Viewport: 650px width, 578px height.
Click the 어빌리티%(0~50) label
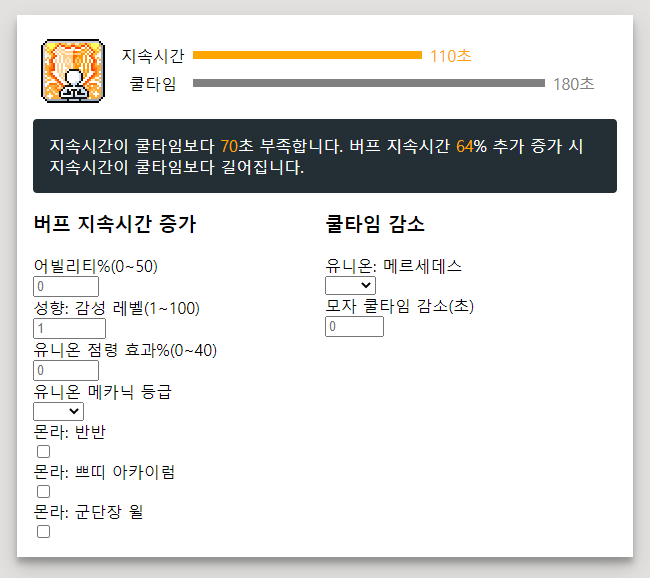click(x=96, y=266)
